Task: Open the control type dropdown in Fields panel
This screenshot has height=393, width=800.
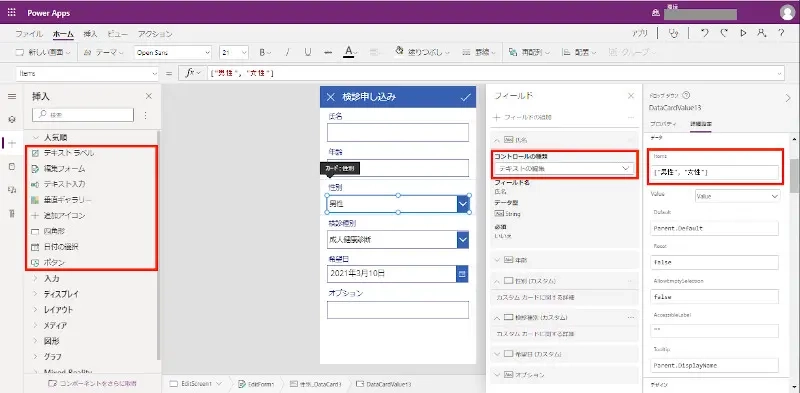Action: coord(564,168)
